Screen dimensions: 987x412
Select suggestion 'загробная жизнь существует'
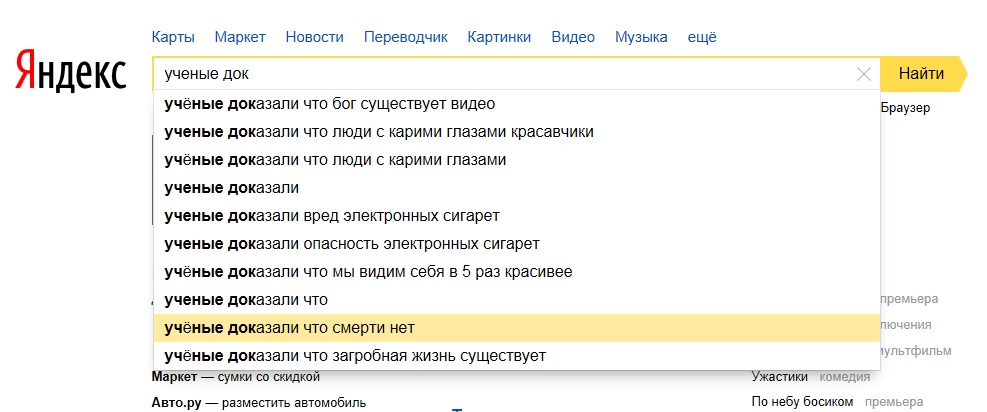[x=517, y=356]
